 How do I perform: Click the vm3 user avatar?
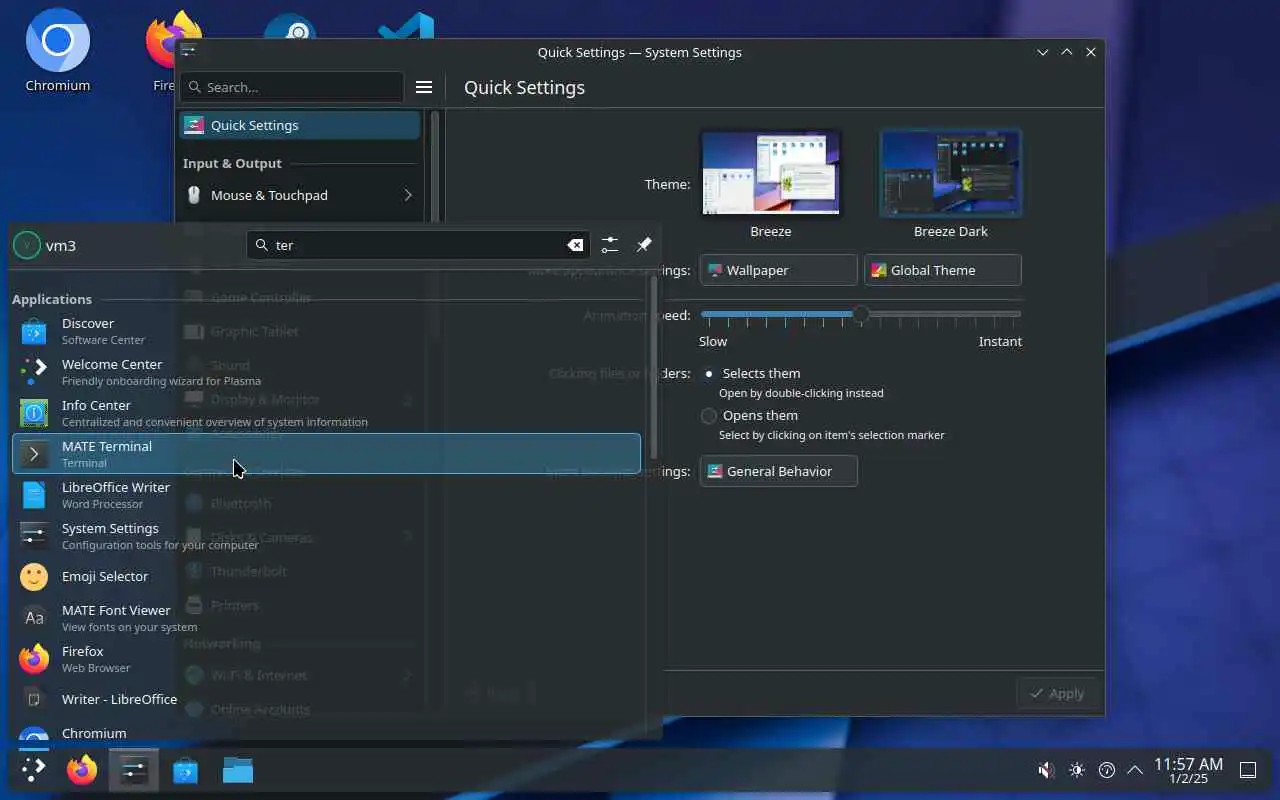click(27, 245)
